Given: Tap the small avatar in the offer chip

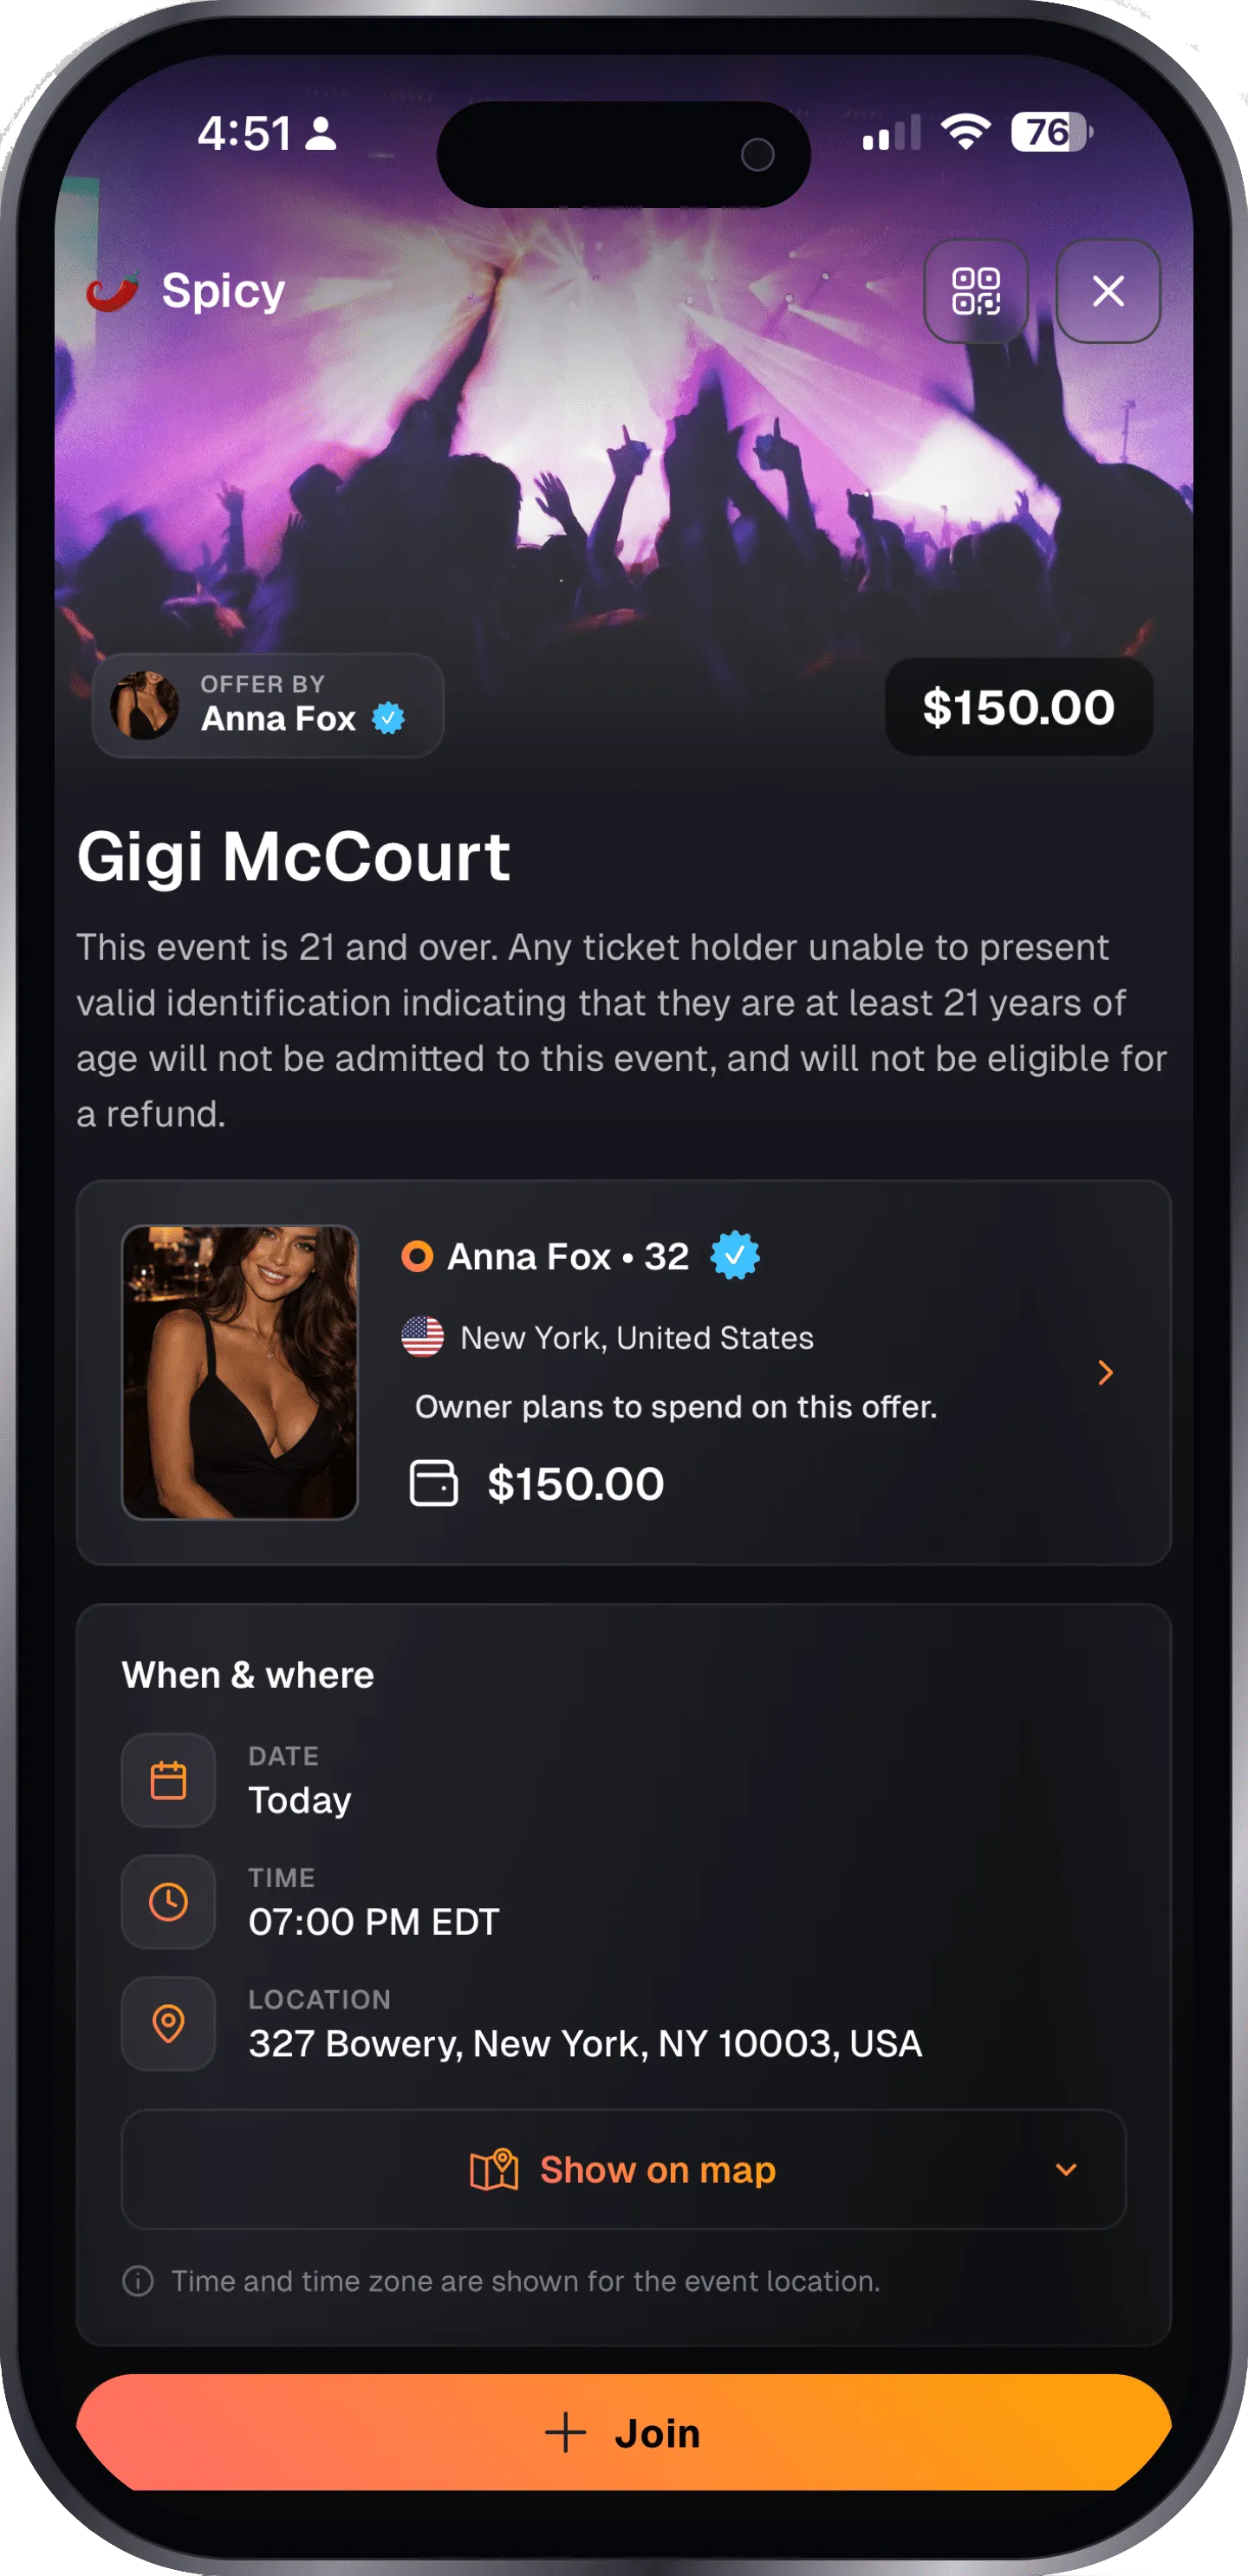Looking at the screenshot, I should pos(145,705).
